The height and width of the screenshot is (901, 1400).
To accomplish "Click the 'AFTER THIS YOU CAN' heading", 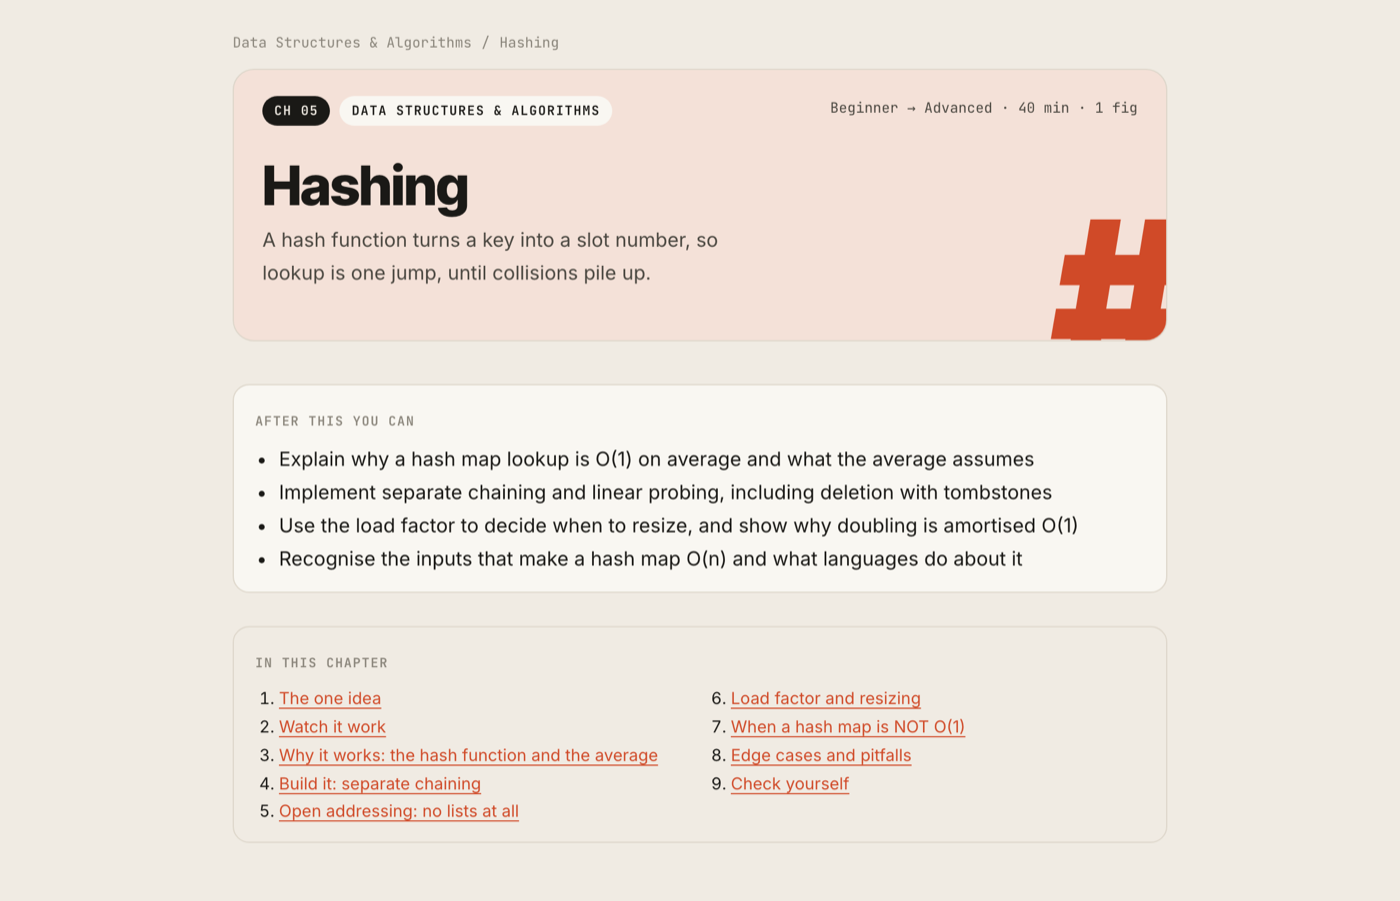I will [335, 421].
